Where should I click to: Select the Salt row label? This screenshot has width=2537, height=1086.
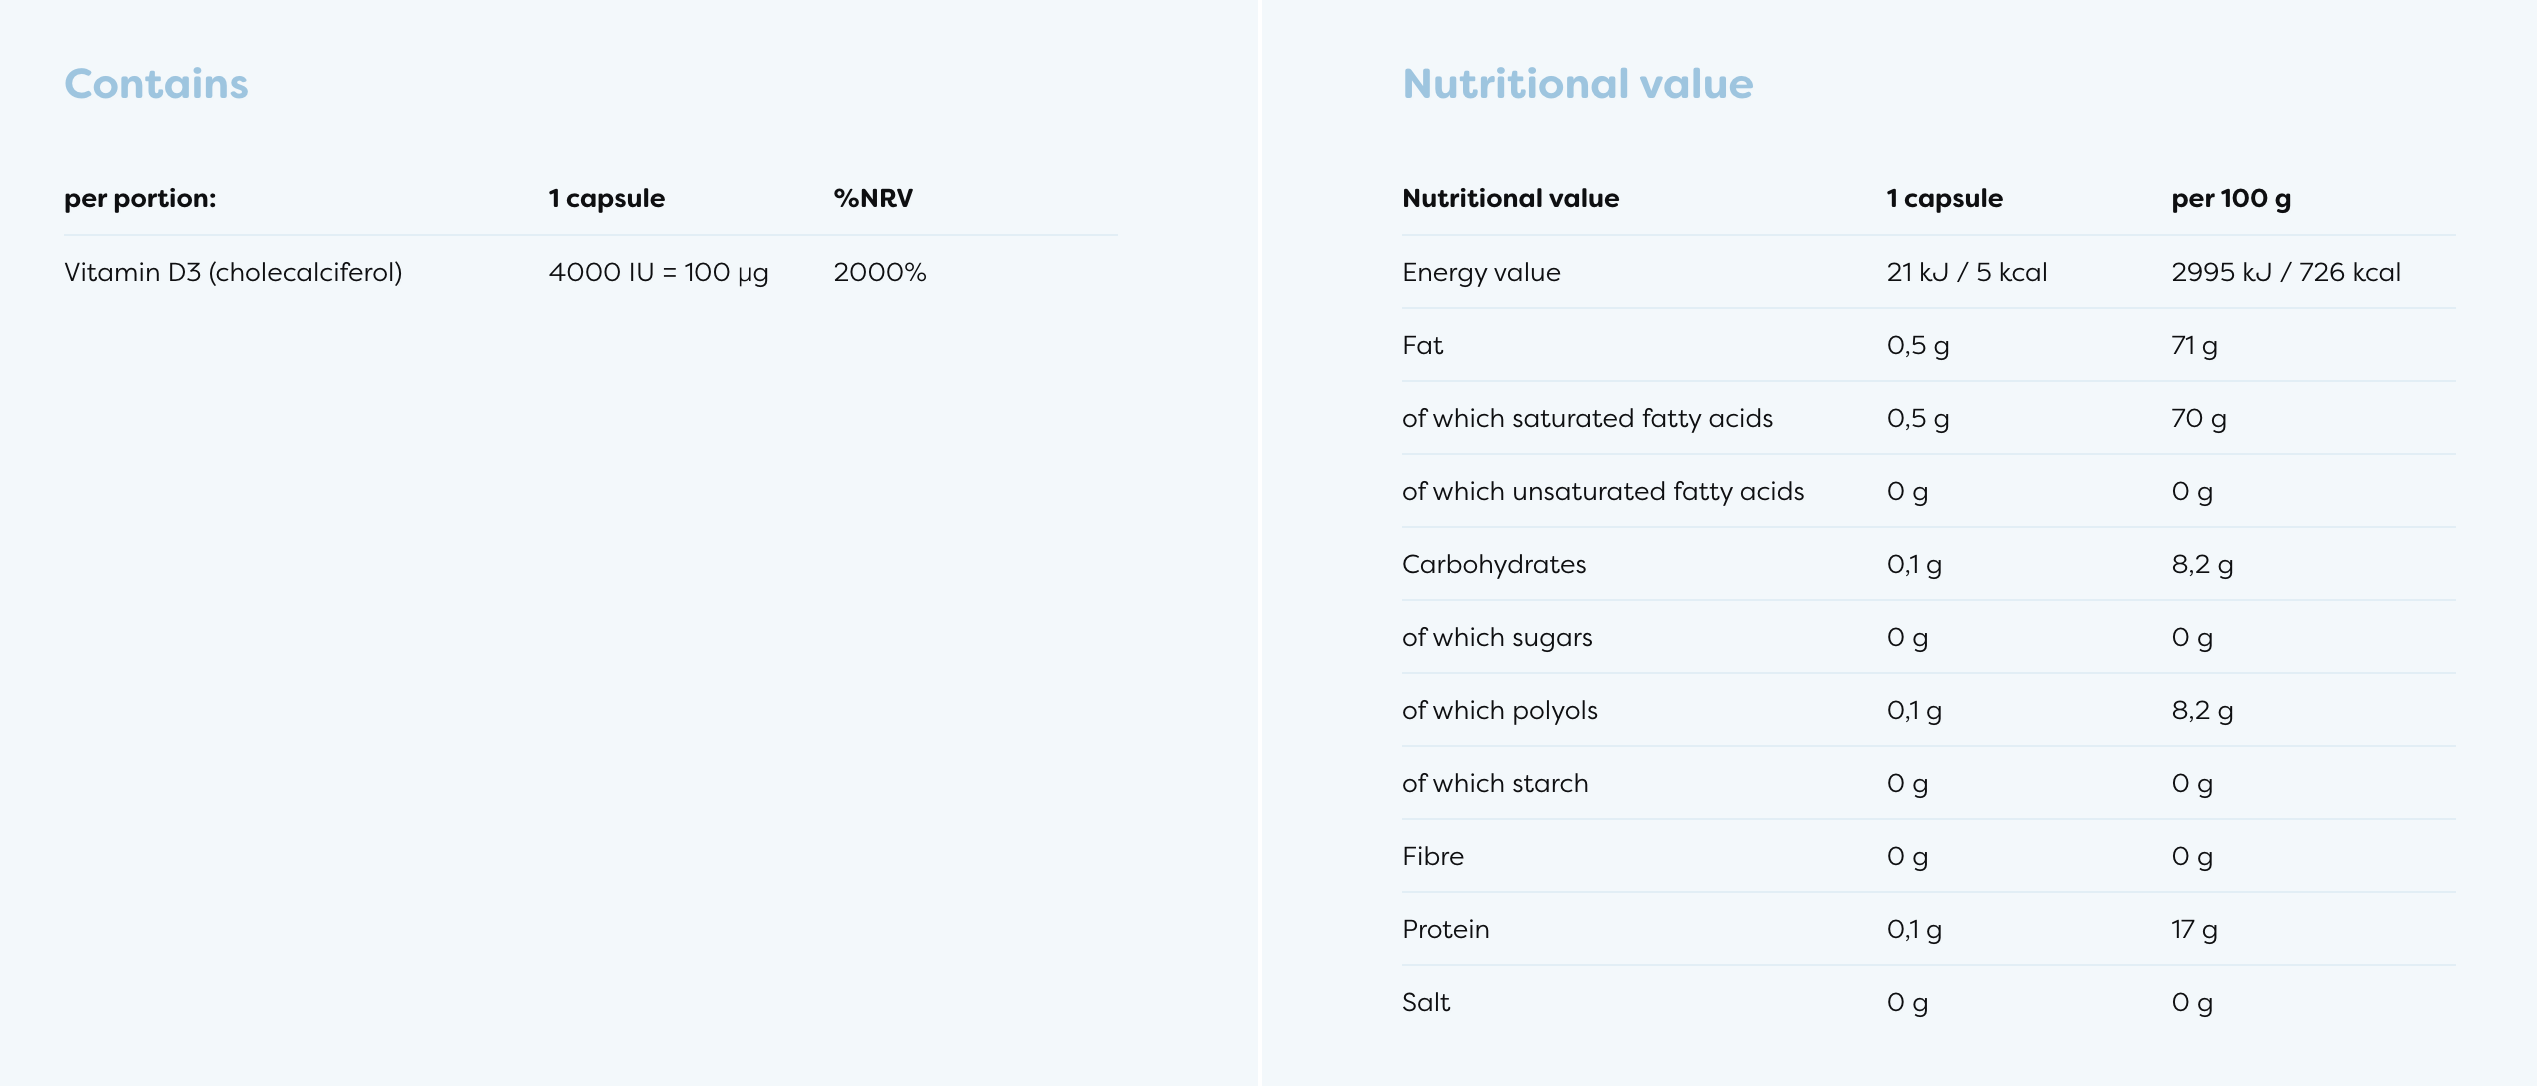click(1425, 1002)
